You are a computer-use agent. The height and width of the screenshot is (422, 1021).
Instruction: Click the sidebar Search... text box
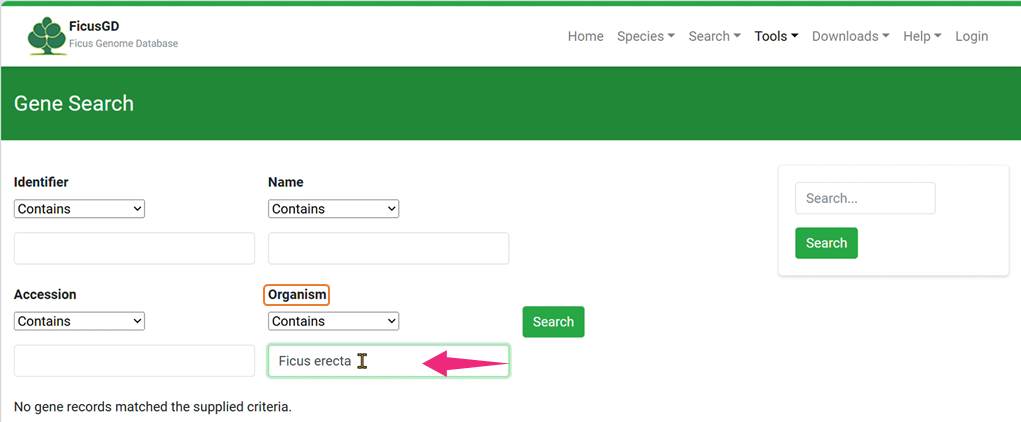[865, 198]
